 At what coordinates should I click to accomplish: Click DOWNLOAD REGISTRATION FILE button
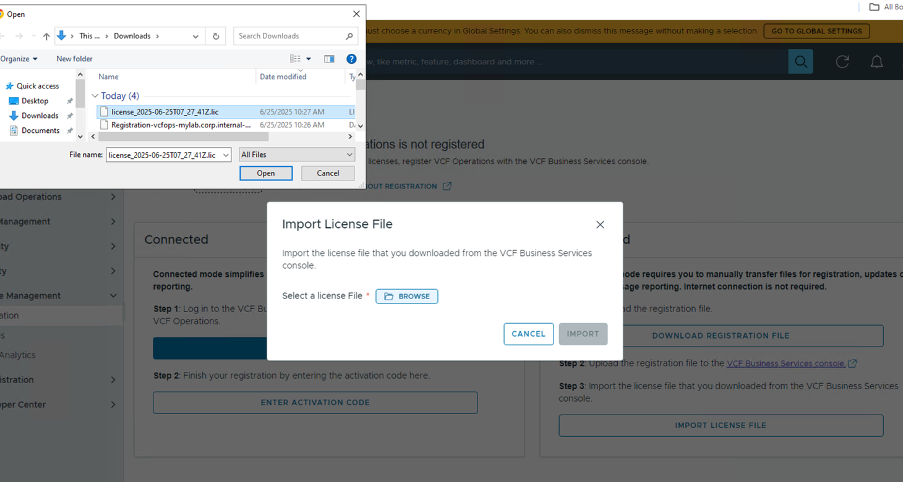(721, 336)
